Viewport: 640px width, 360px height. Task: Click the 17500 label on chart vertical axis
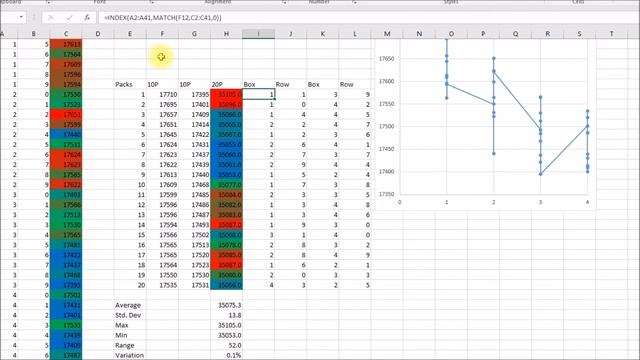[387, 127]
